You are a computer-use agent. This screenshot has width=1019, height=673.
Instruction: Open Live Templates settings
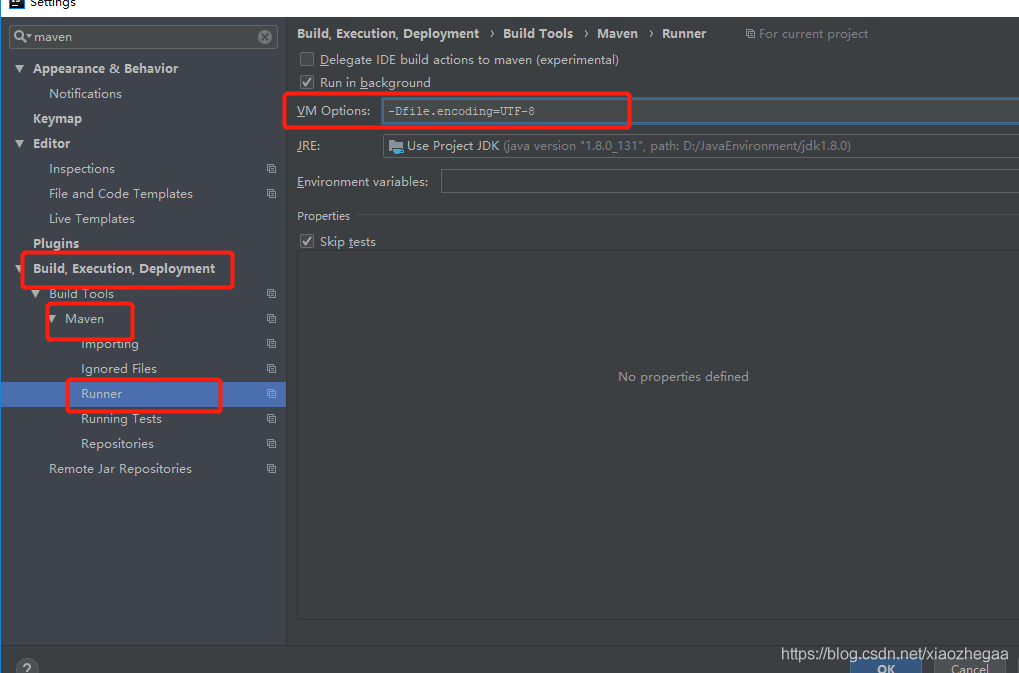coord(92,219)
